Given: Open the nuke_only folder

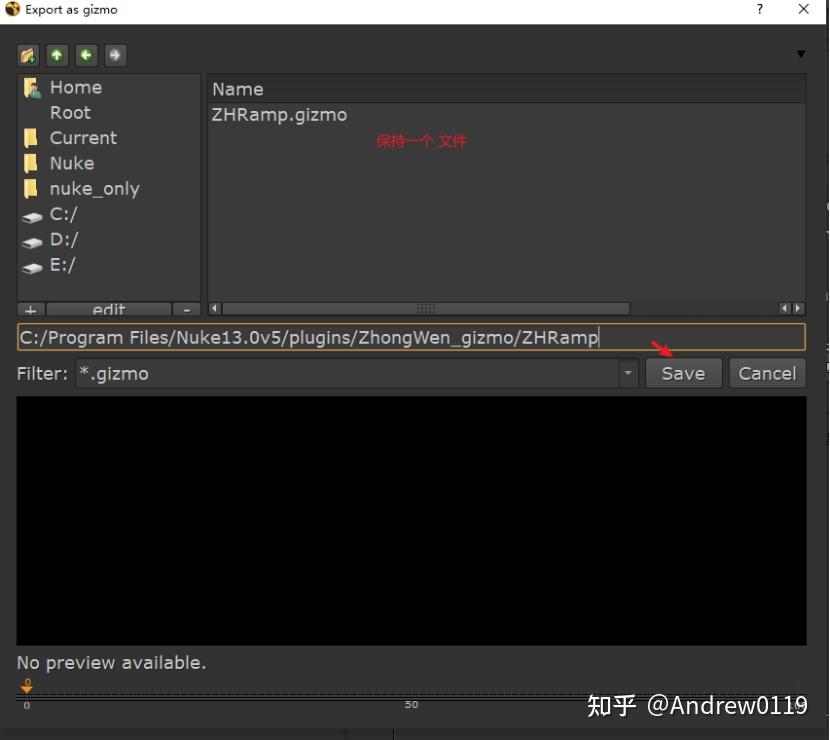Looking at the screenshot, I should point(94,188).
